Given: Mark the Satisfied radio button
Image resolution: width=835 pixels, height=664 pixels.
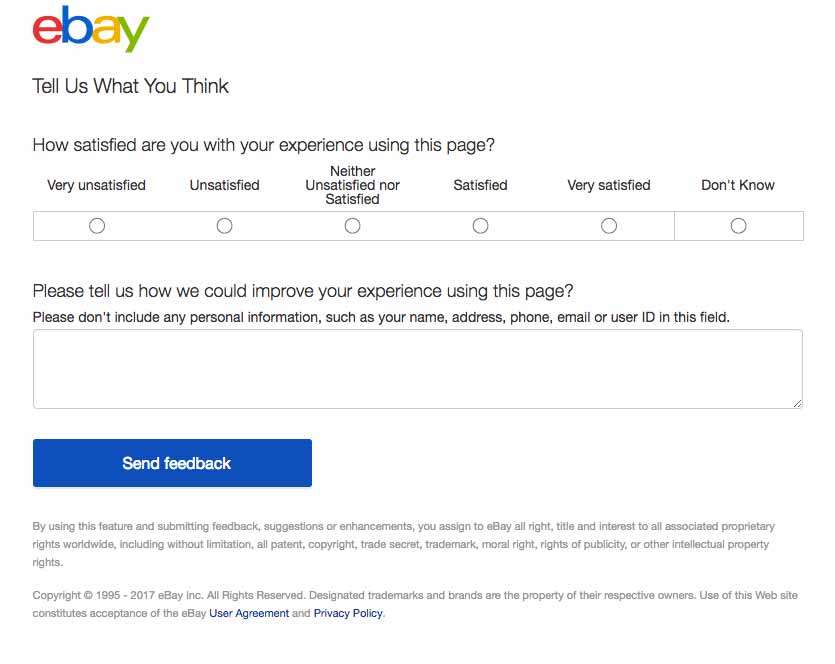Looking at the screenshot, I should (x=480, y=226).
